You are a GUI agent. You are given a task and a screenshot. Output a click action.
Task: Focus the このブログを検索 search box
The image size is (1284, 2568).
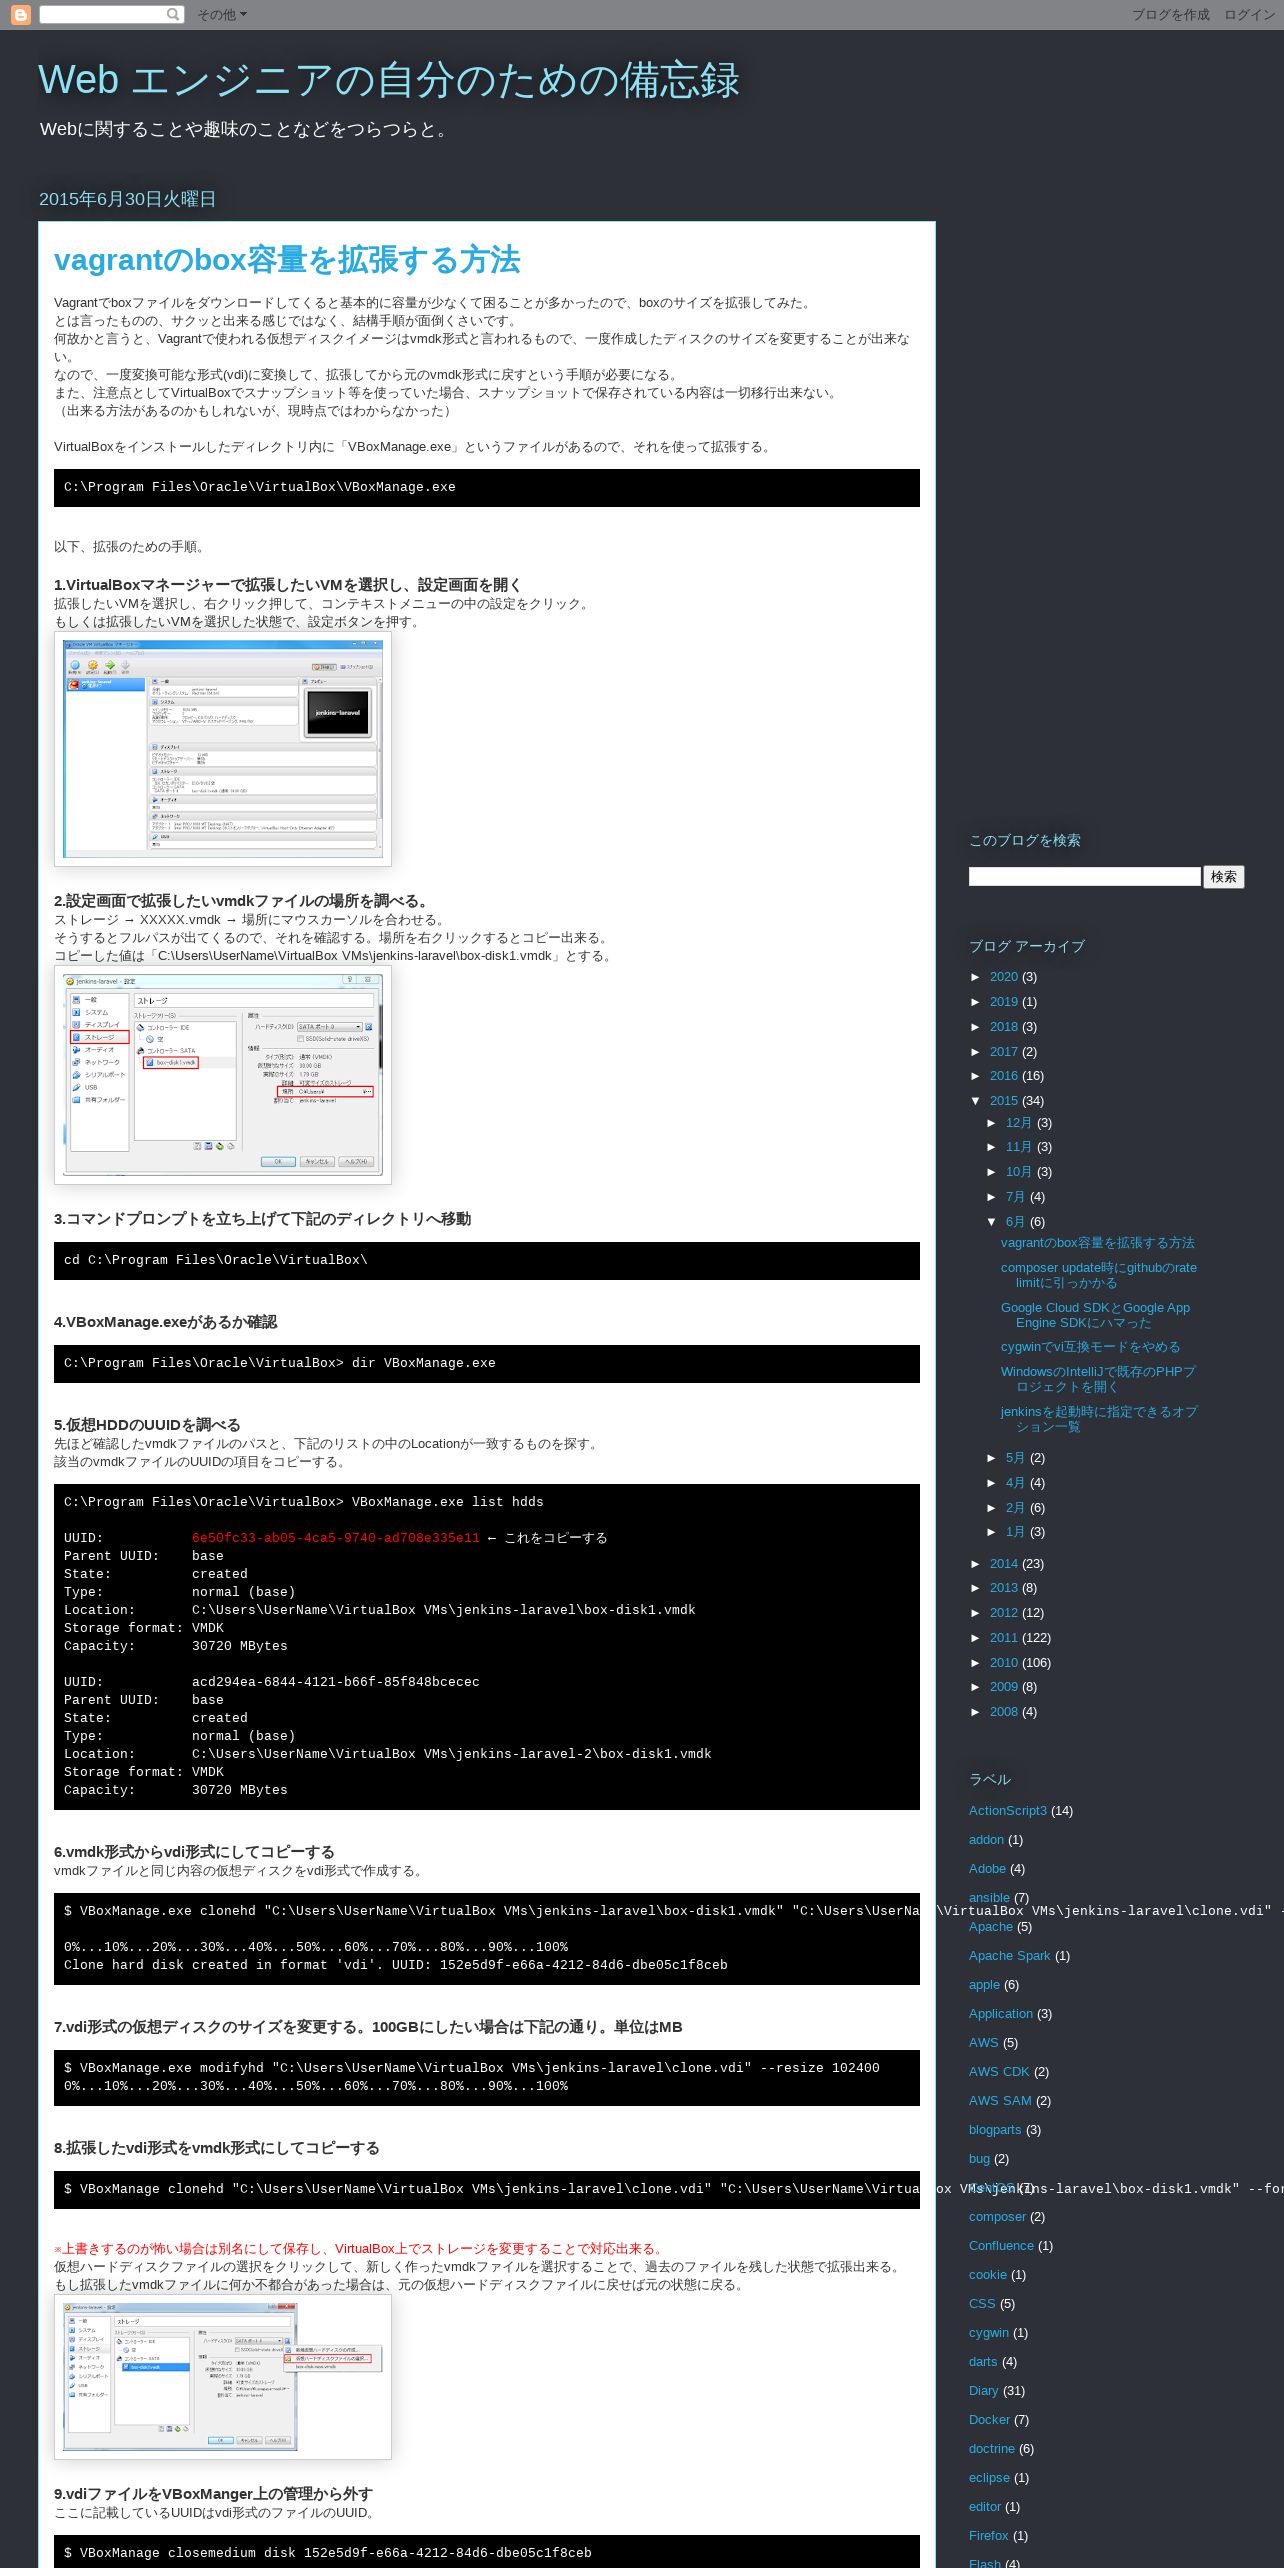pyautogui.click(x=1084, y=877)
